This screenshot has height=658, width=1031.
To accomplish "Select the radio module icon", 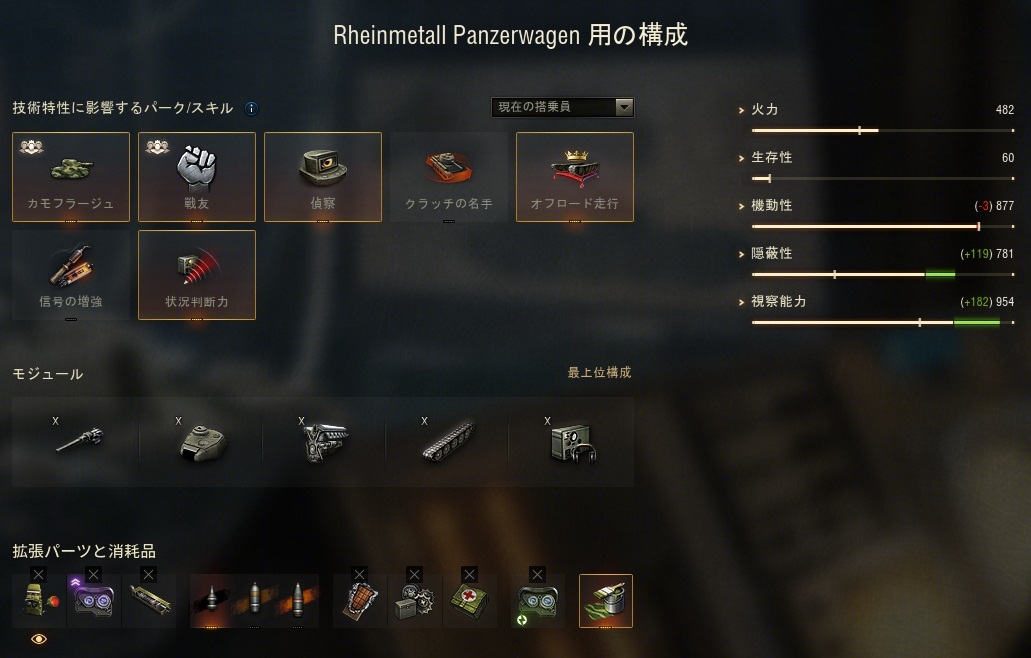I will (571, 441).
